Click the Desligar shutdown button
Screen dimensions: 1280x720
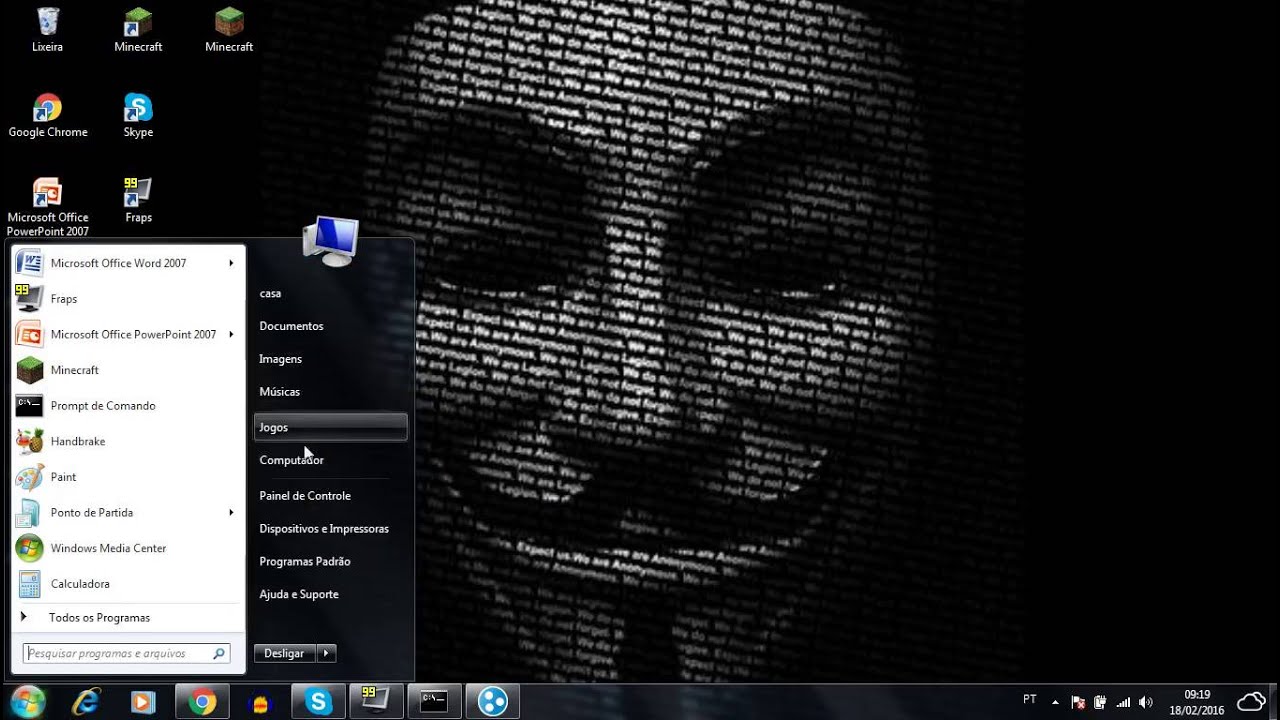[285, 653]
